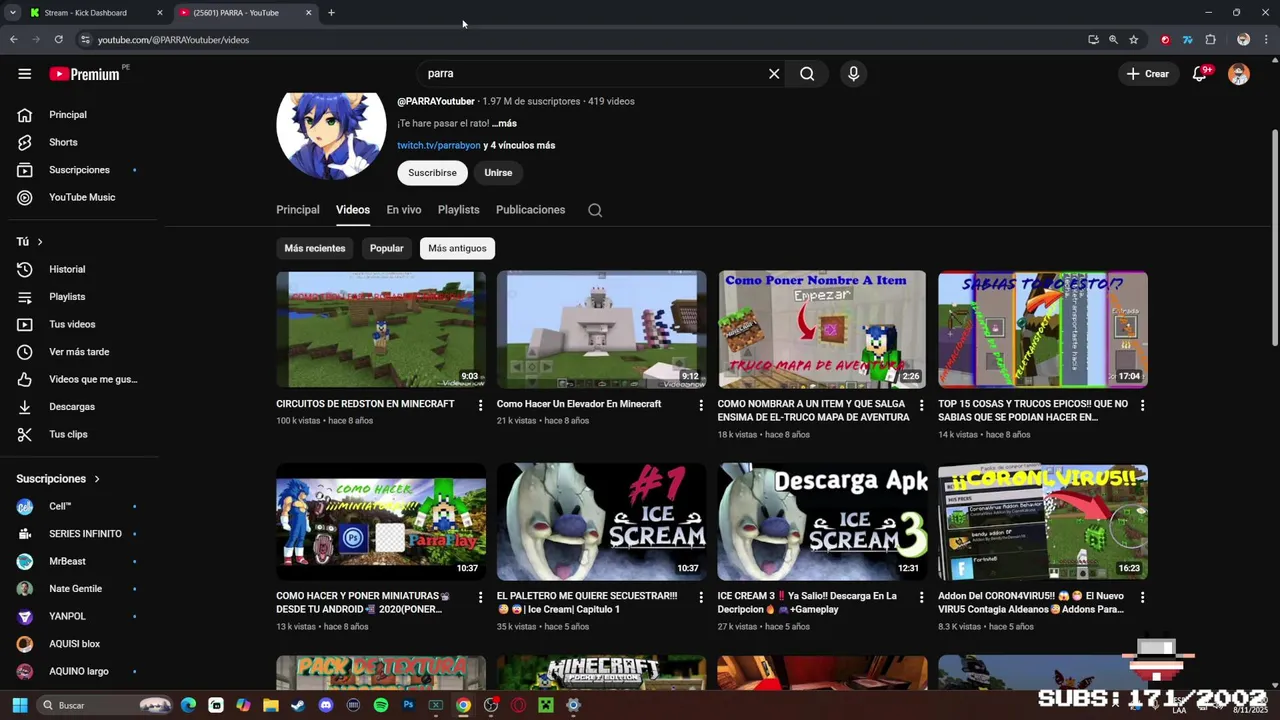The width and height of the screenshot is (1280, 720).
Task: Click the address bar URL
Action: 173,40
